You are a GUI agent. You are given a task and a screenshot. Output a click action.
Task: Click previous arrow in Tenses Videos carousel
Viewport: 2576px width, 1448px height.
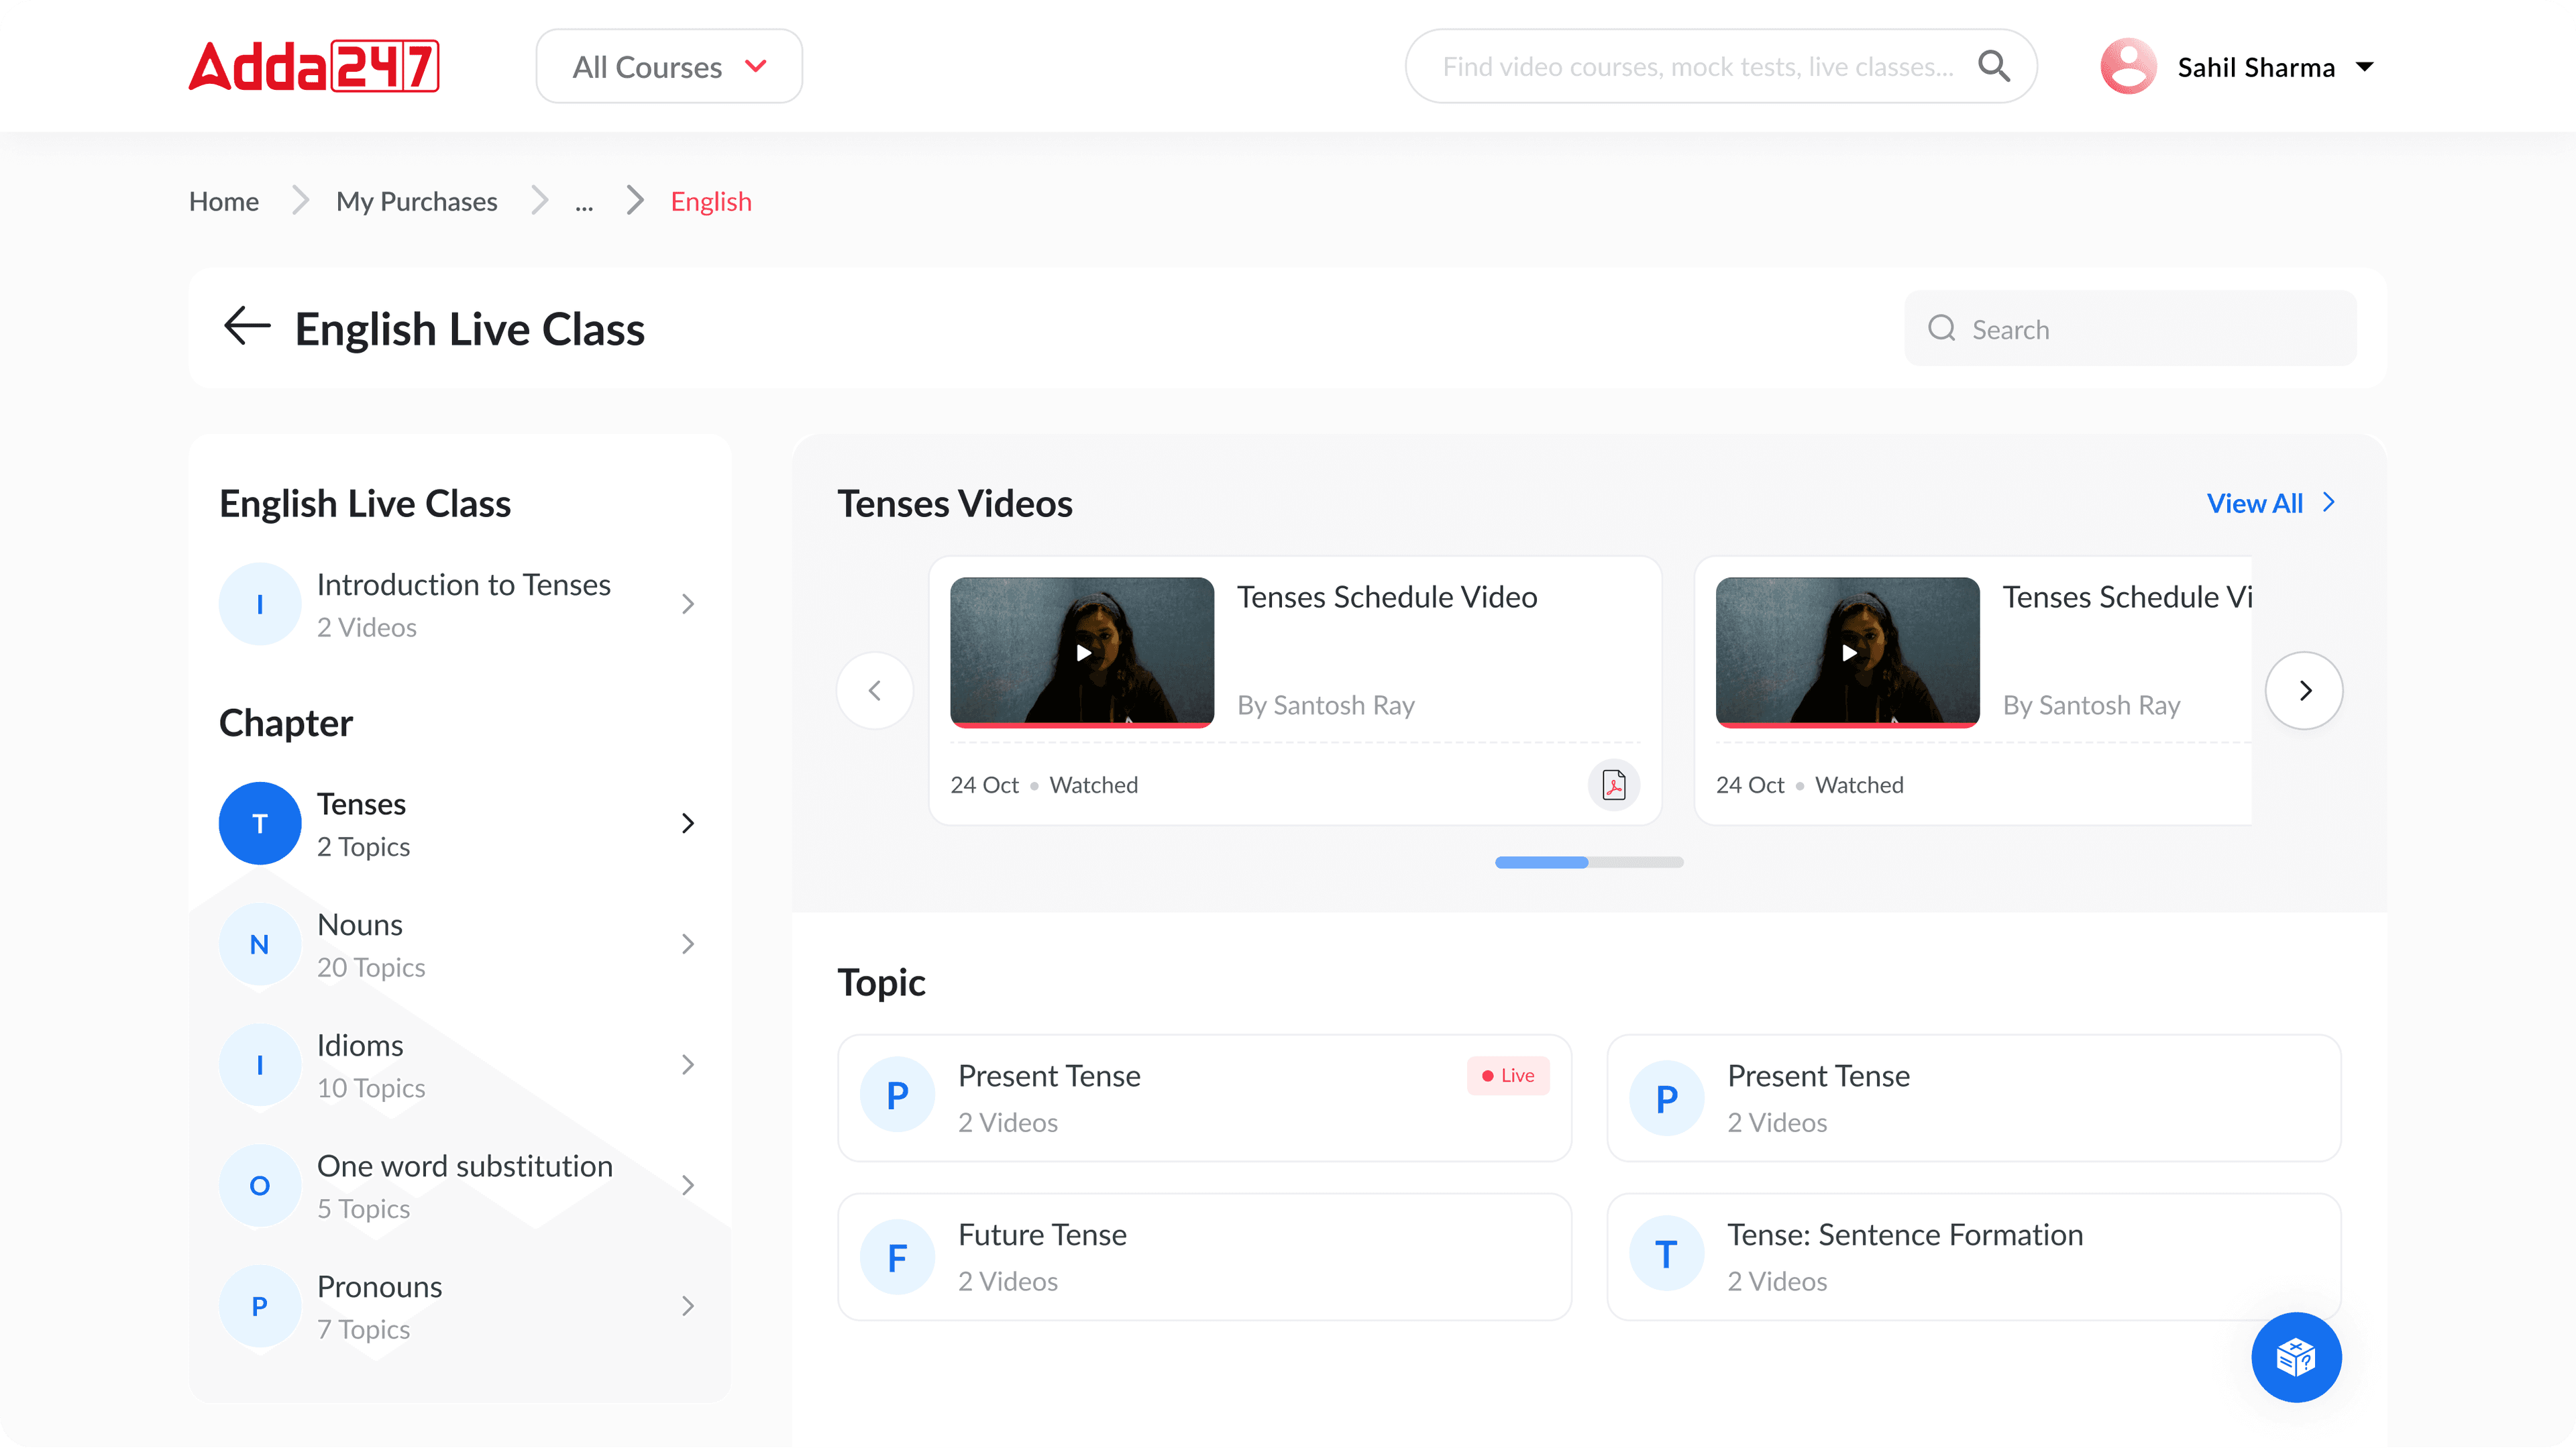[875, 690]
